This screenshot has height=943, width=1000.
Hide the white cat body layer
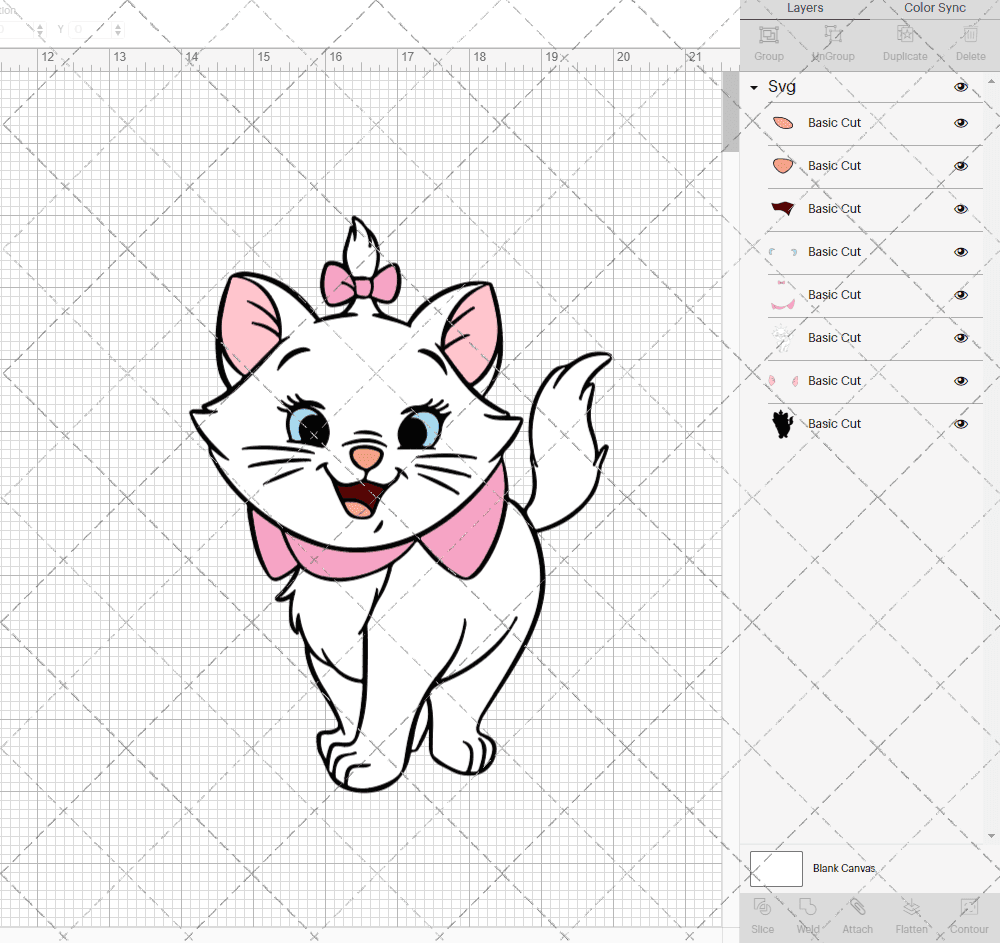(960, 338)
